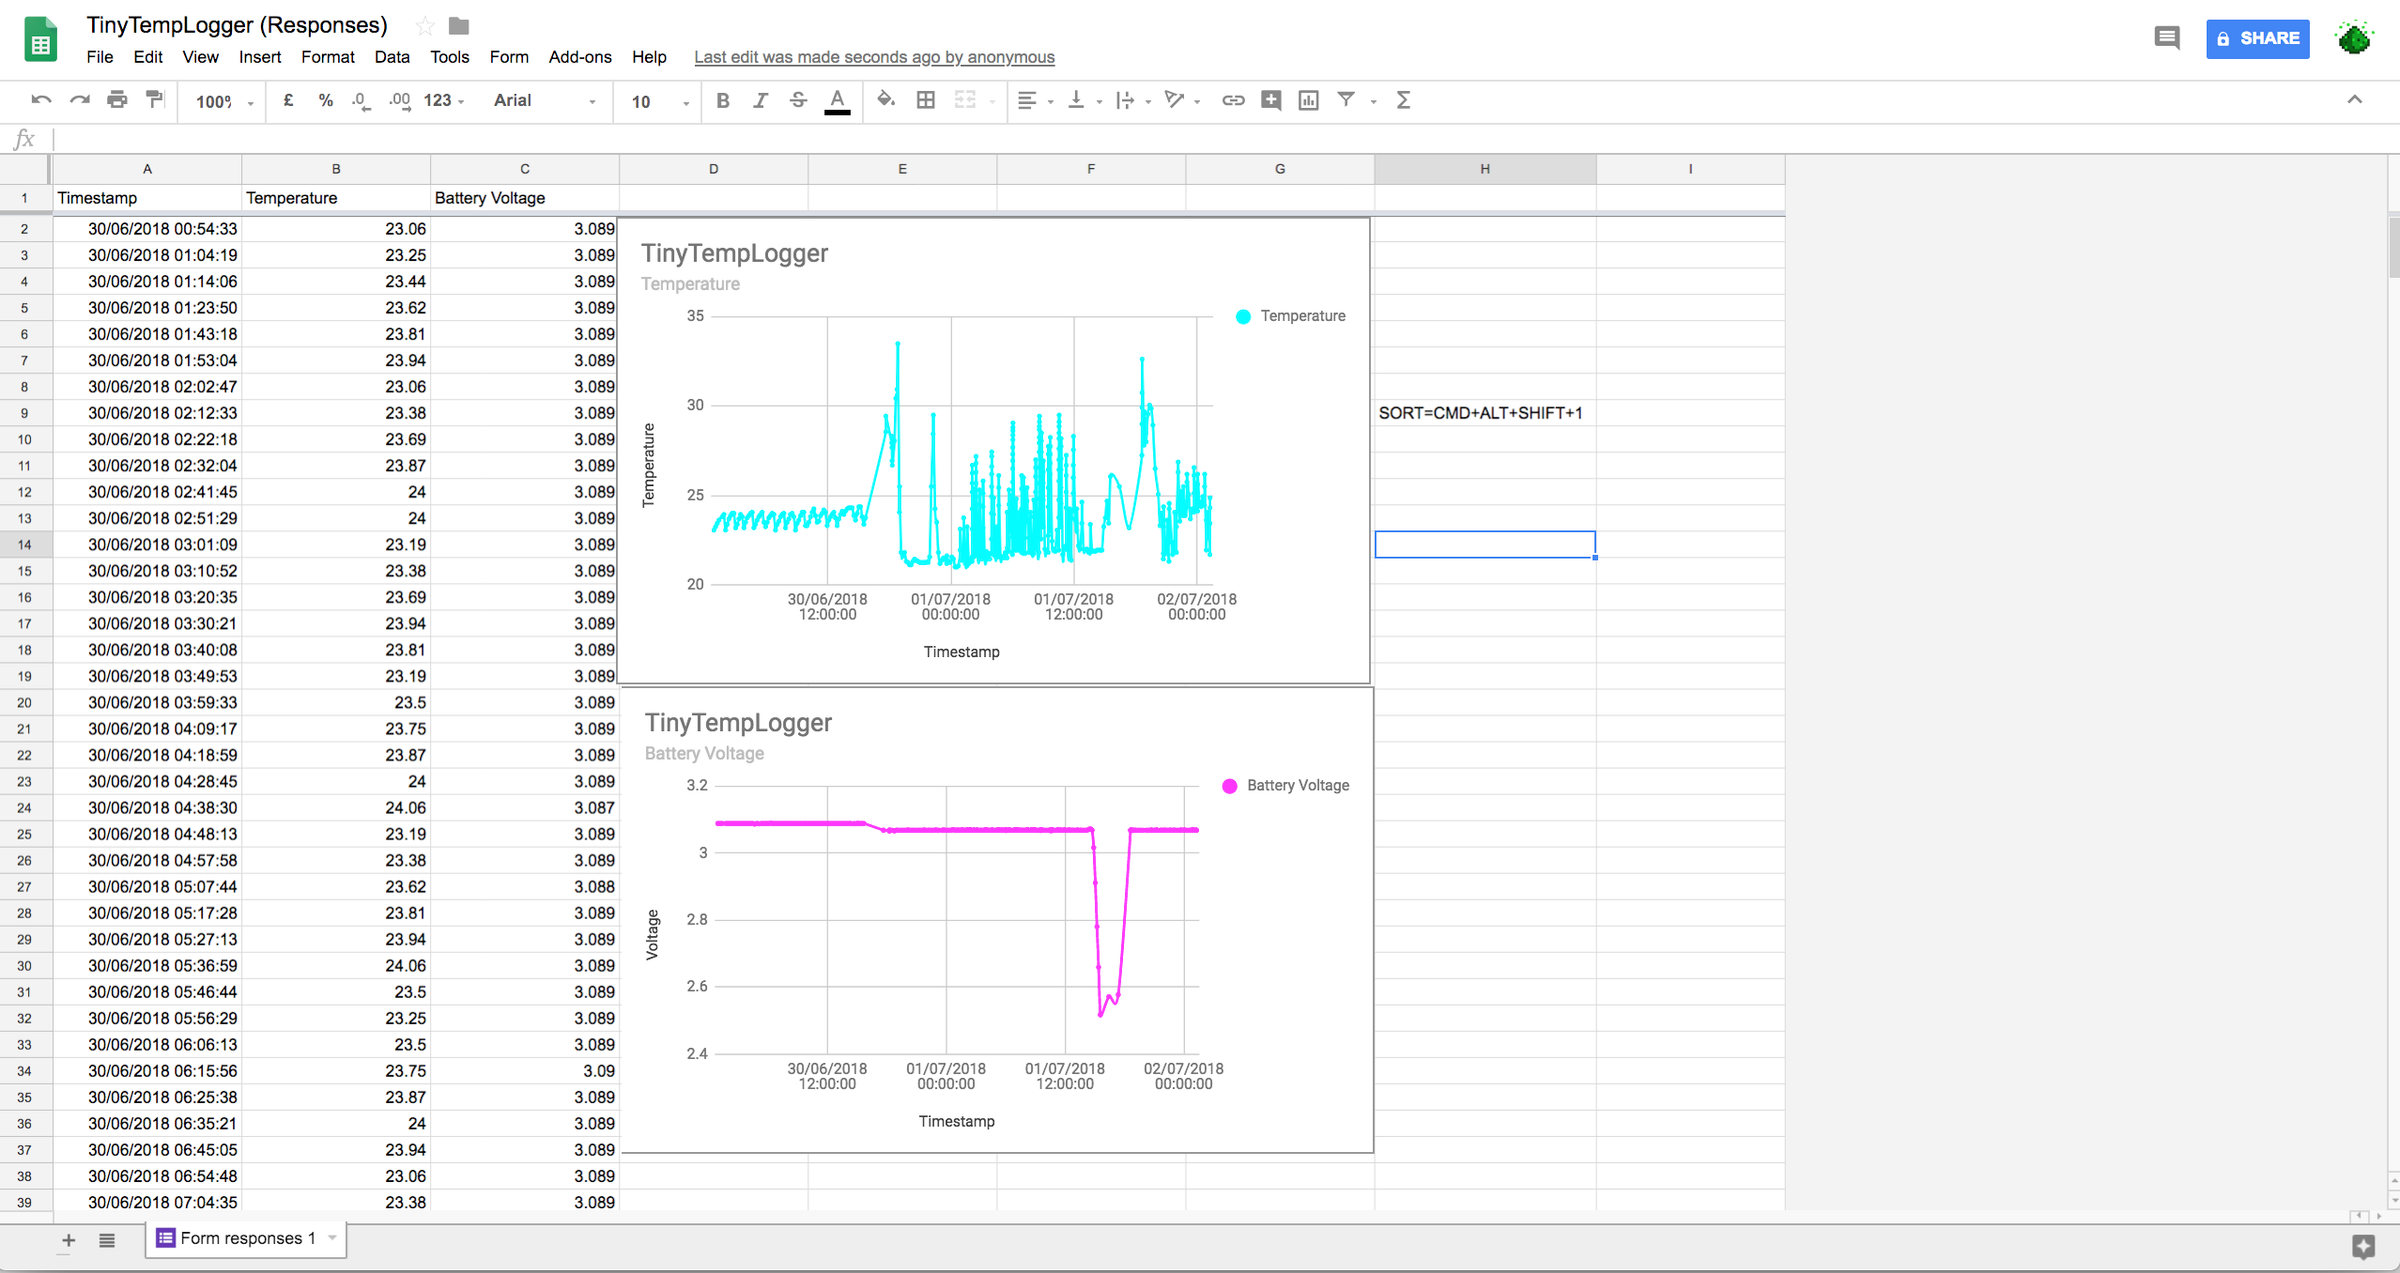Open the Format menu
This screenshot has width=2400, height=1273.
click(x=328, y=57)
